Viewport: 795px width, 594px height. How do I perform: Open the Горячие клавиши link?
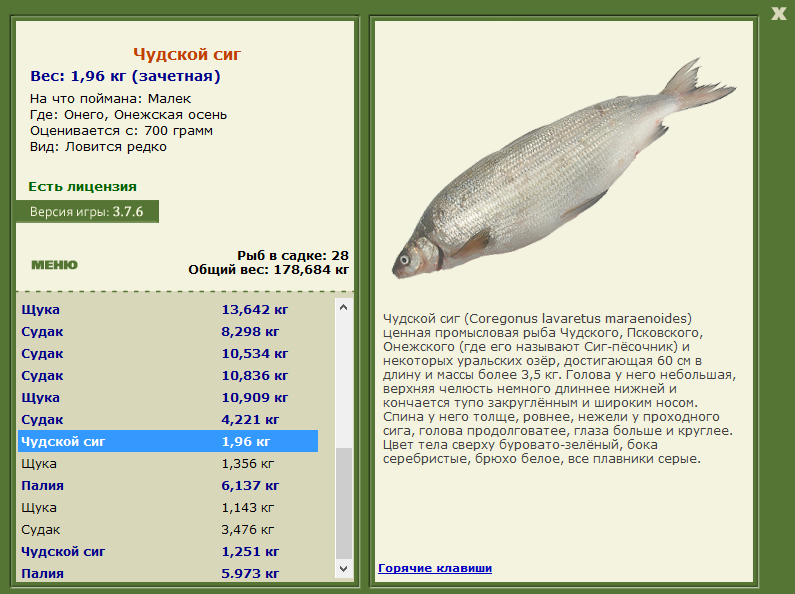(435, 568)
